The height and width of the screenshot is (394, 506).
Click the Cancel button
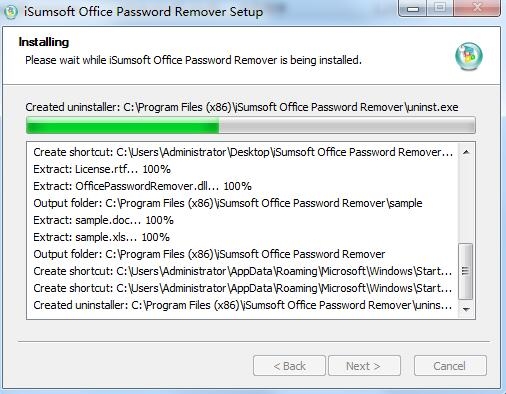pos(450,366)
